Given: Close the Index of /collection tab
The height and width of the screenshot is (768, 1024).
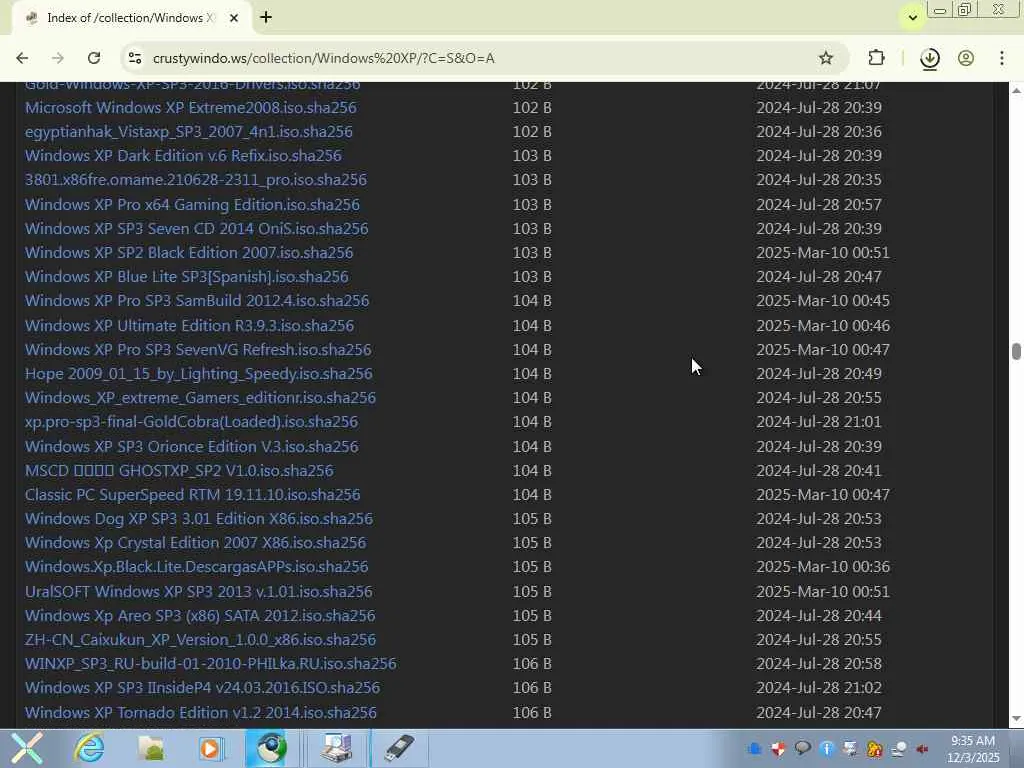Looking at the screenshot, I should 234,18.
